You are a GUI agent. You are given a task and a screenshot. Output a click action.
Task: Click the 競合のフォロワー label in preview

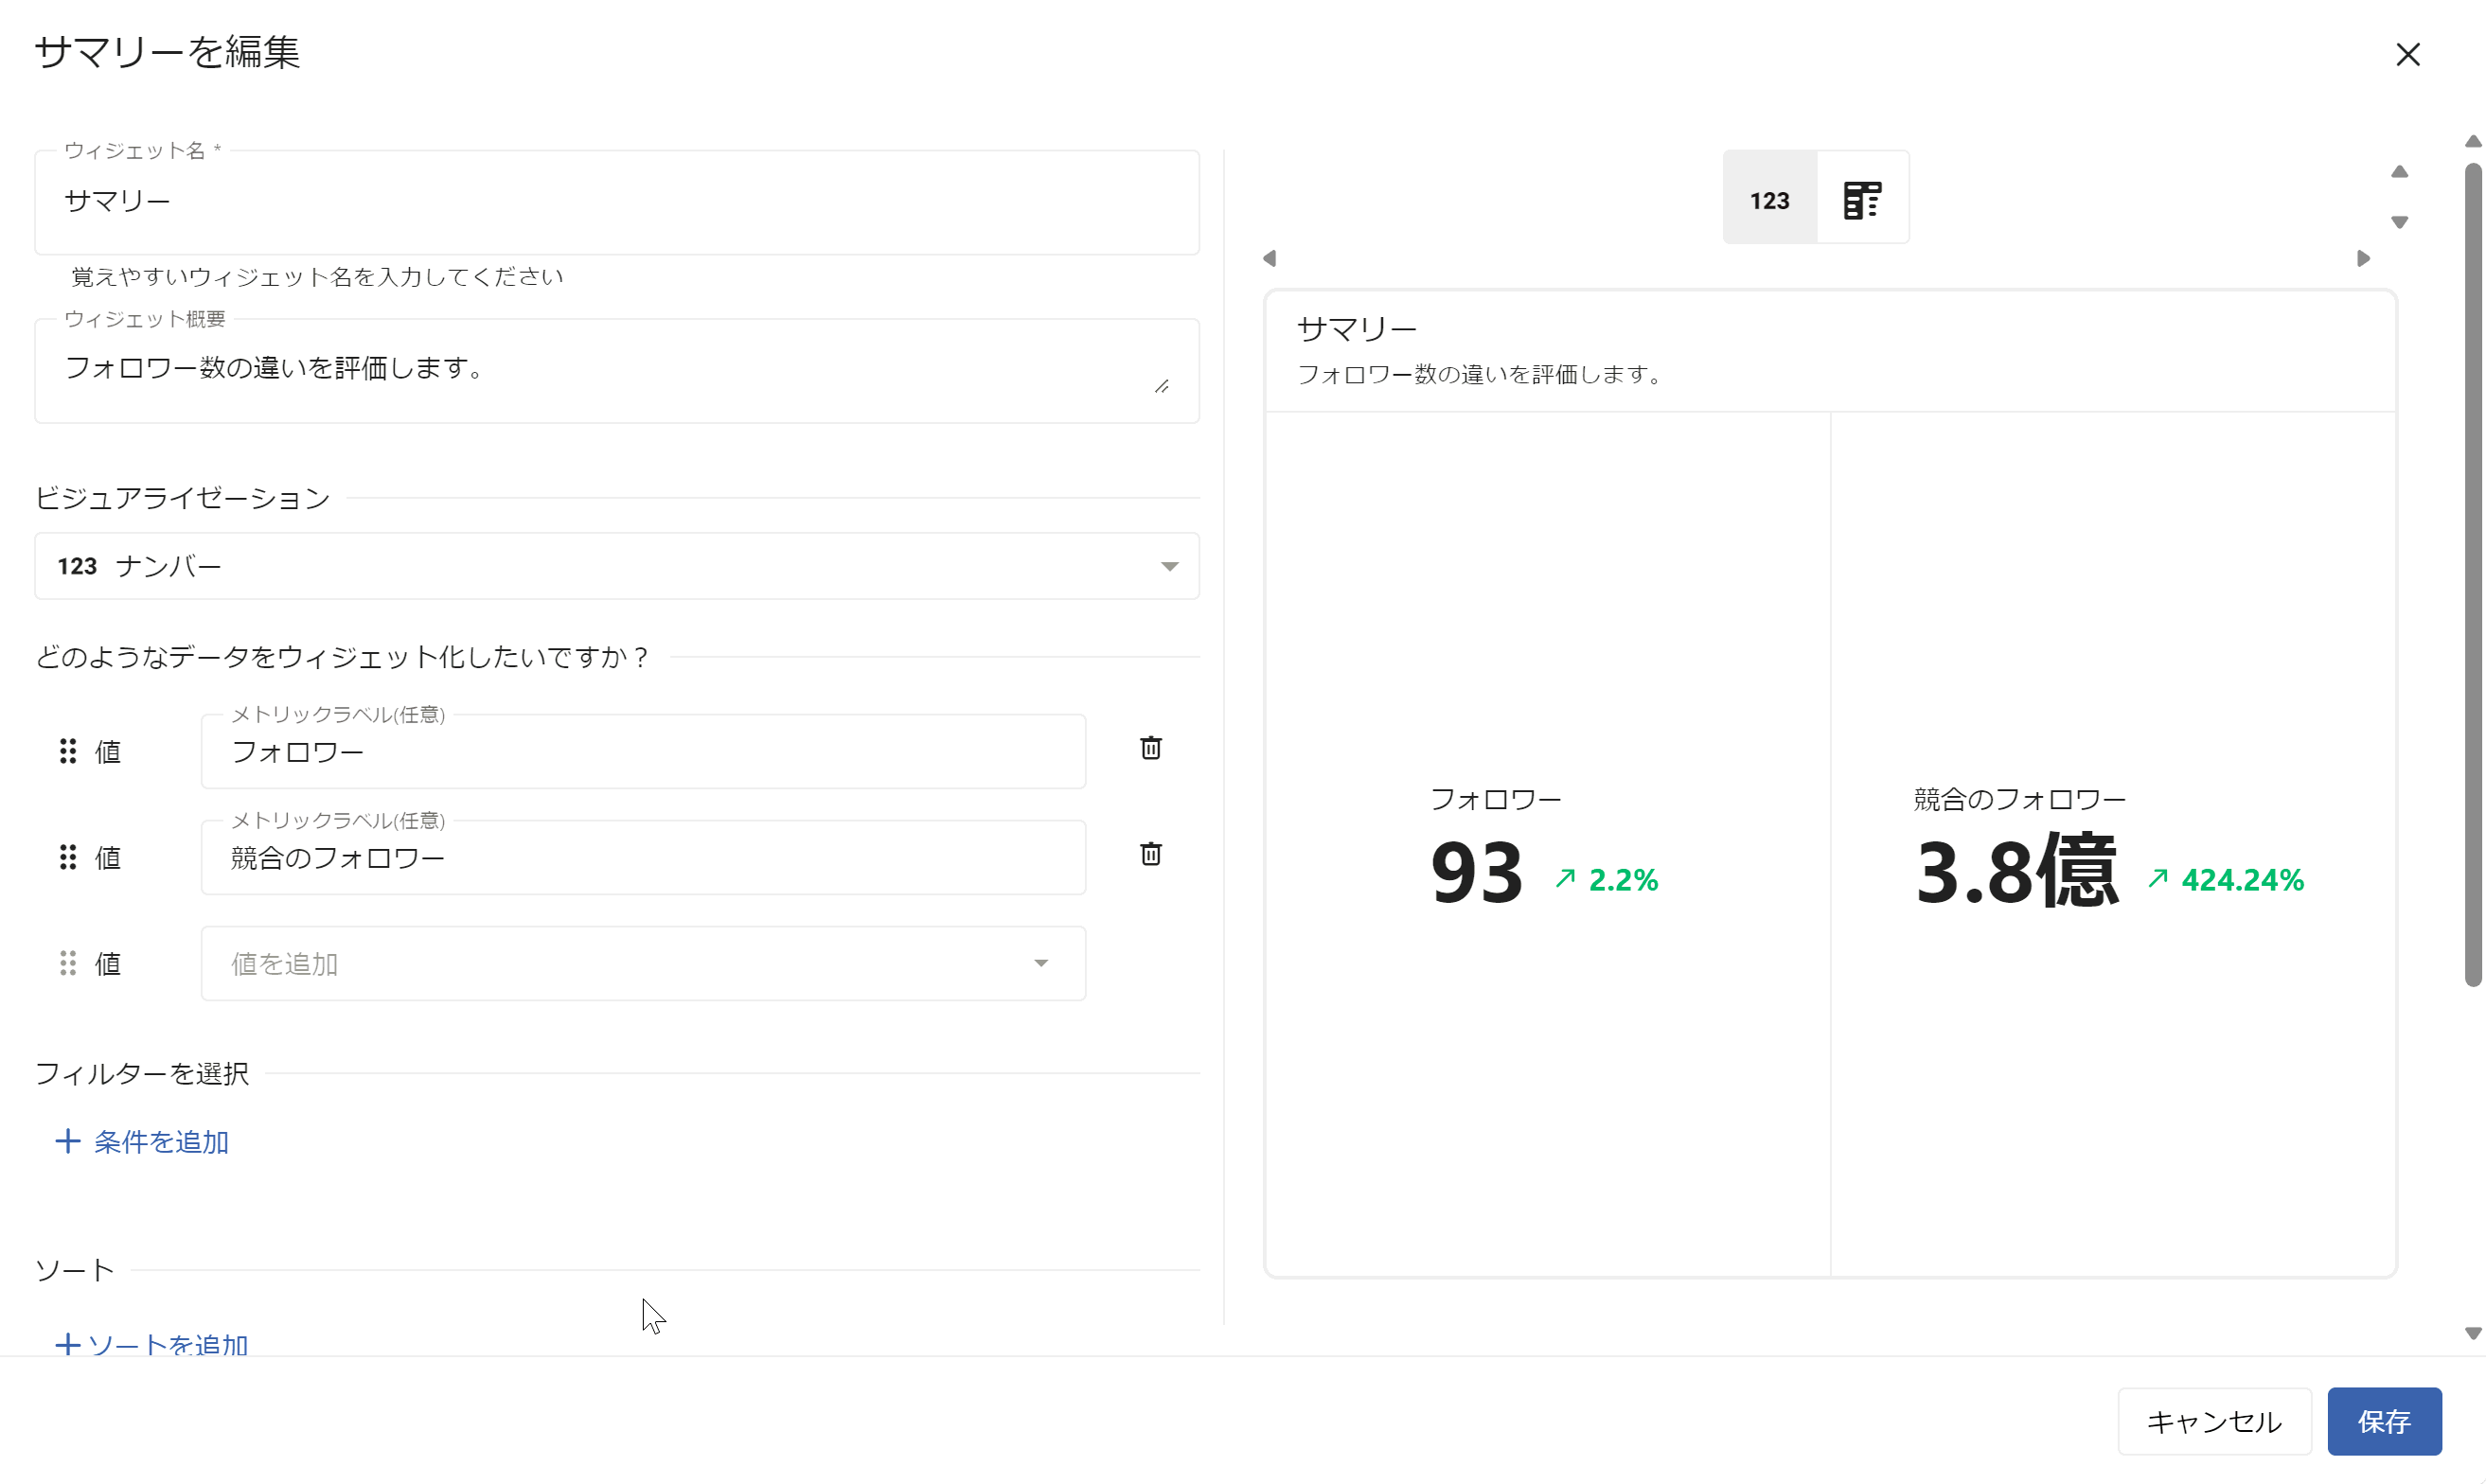pos(2019,799)
